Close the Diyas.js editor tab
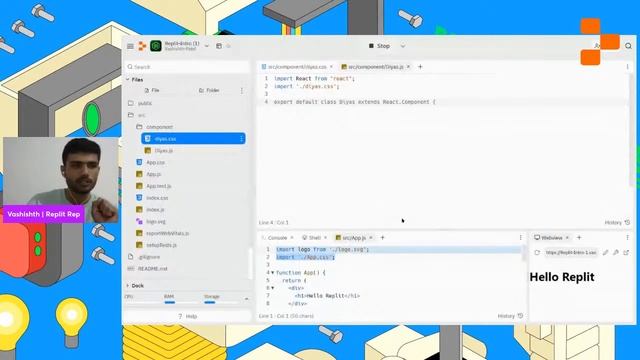 pyautogui.click(x=408, y=67)
